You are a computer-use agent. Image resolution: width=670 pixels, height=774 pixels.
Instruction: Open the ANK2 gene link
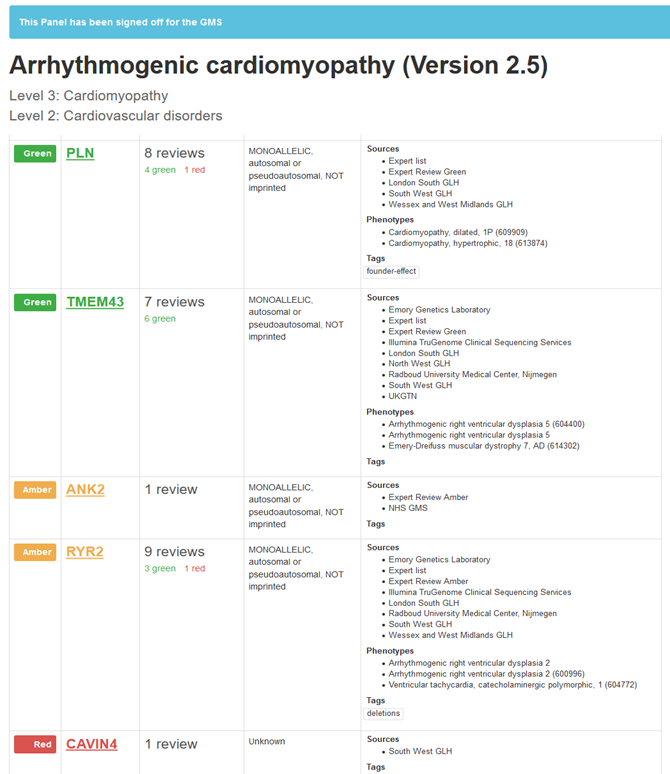pos(85,489)
